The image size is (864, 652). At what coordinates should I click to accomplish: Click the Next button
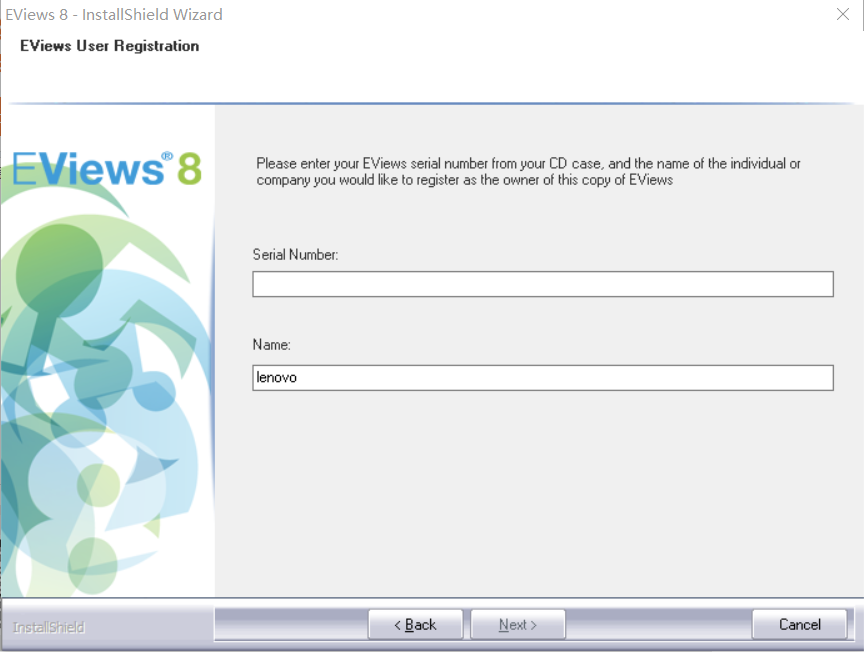click(518, 624)
